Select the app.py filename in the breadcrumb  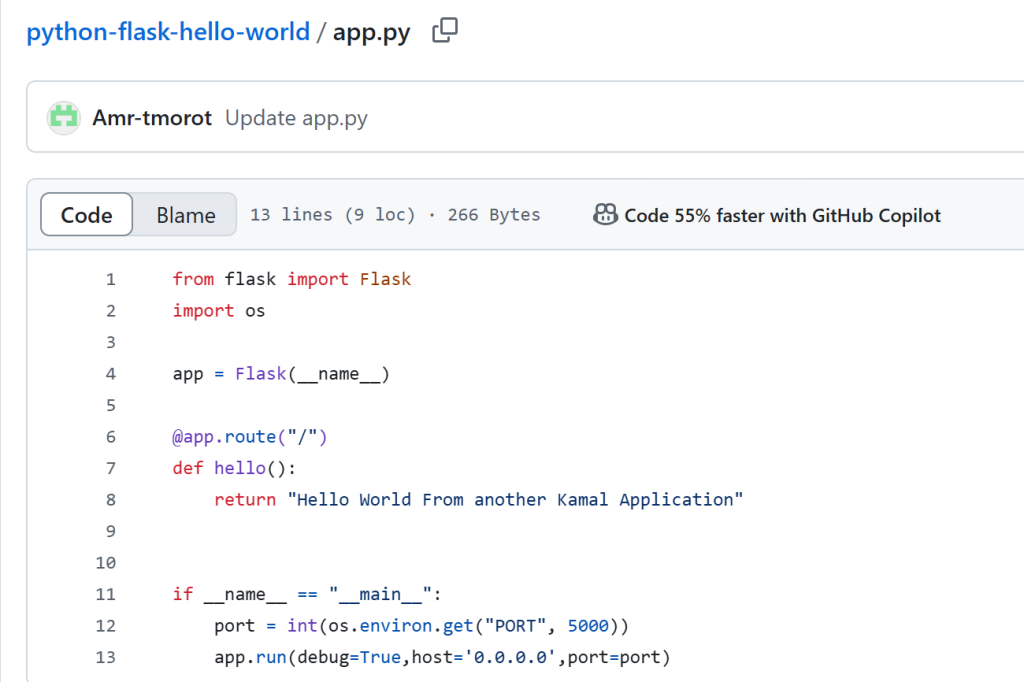click(x=372, y=32)
